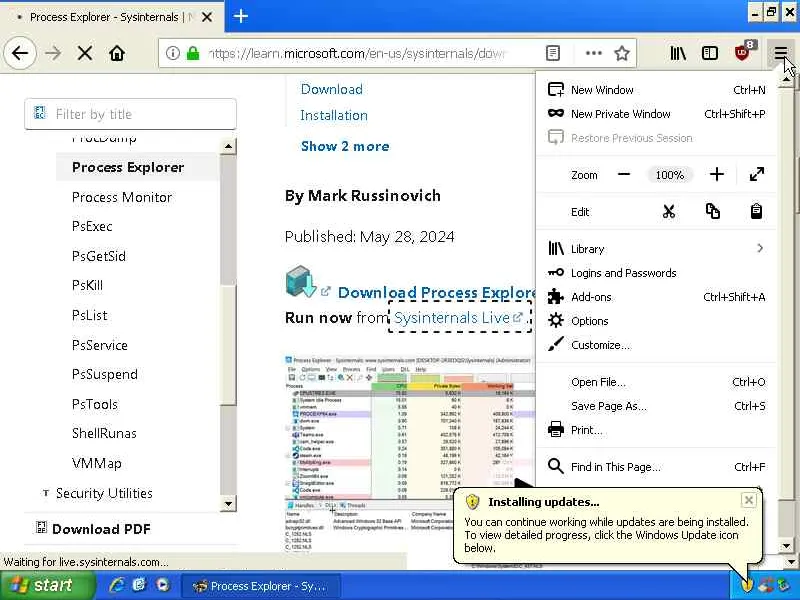Close the Installing updates balloon
Screen dimensions: 800x600
coord(748,500)
